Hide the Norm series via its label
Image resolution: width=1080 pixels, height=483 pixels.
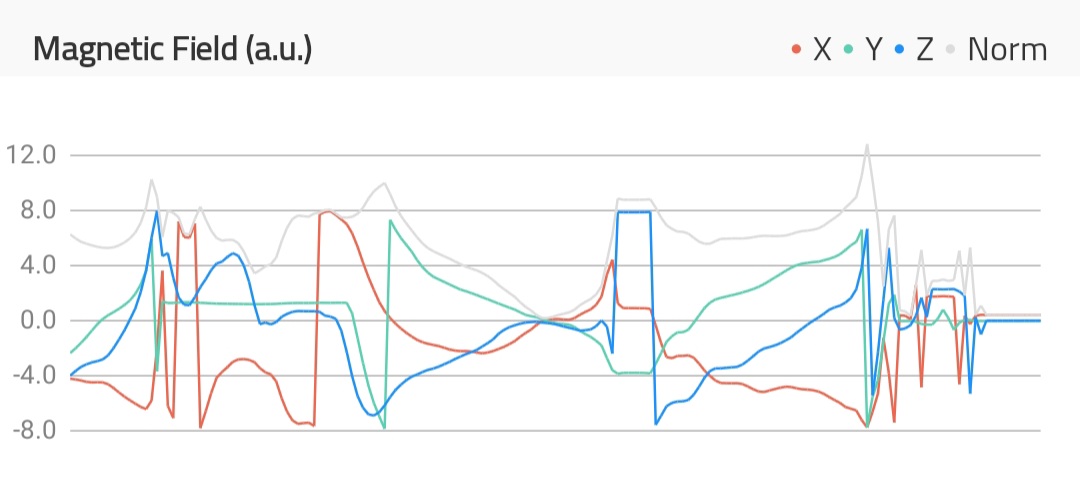coord(1007,49)
